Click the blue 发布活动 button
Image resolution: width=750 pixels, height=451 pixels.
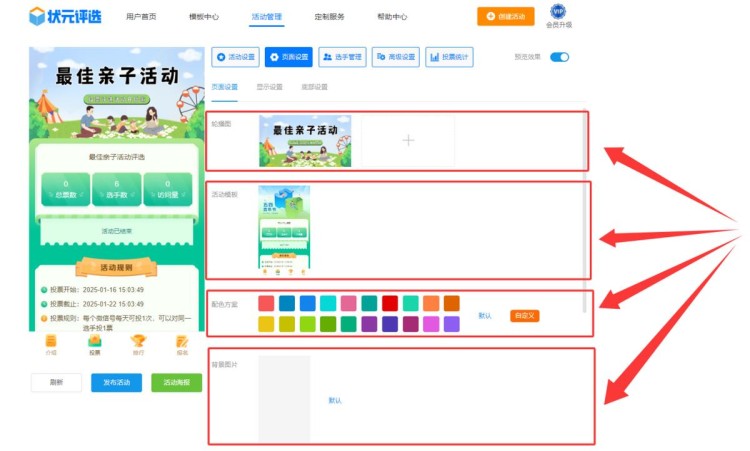117,382
